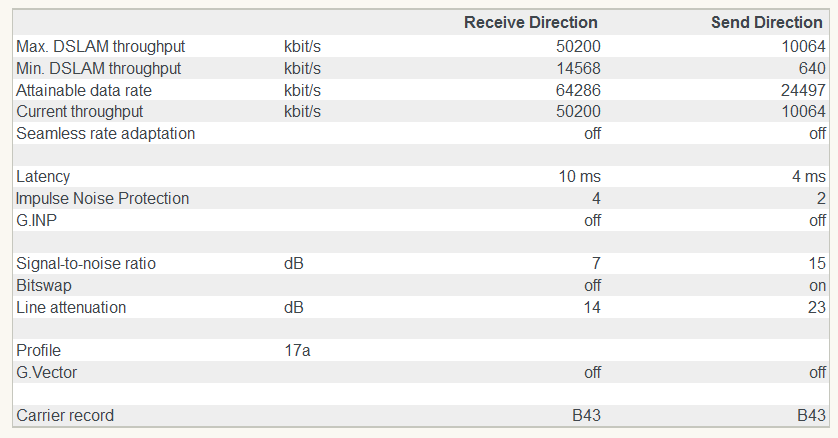Click the attainable send rate value 24497
The image size is (838, 438).
(805, 90)
